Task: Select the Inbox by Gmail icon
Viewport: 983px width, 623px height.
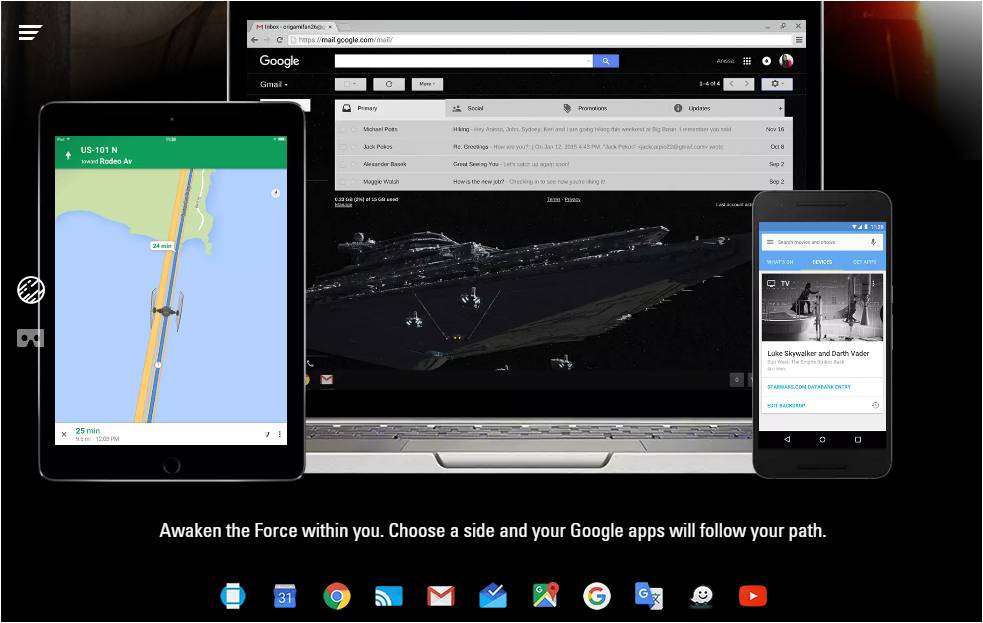Action: (493, 595)
